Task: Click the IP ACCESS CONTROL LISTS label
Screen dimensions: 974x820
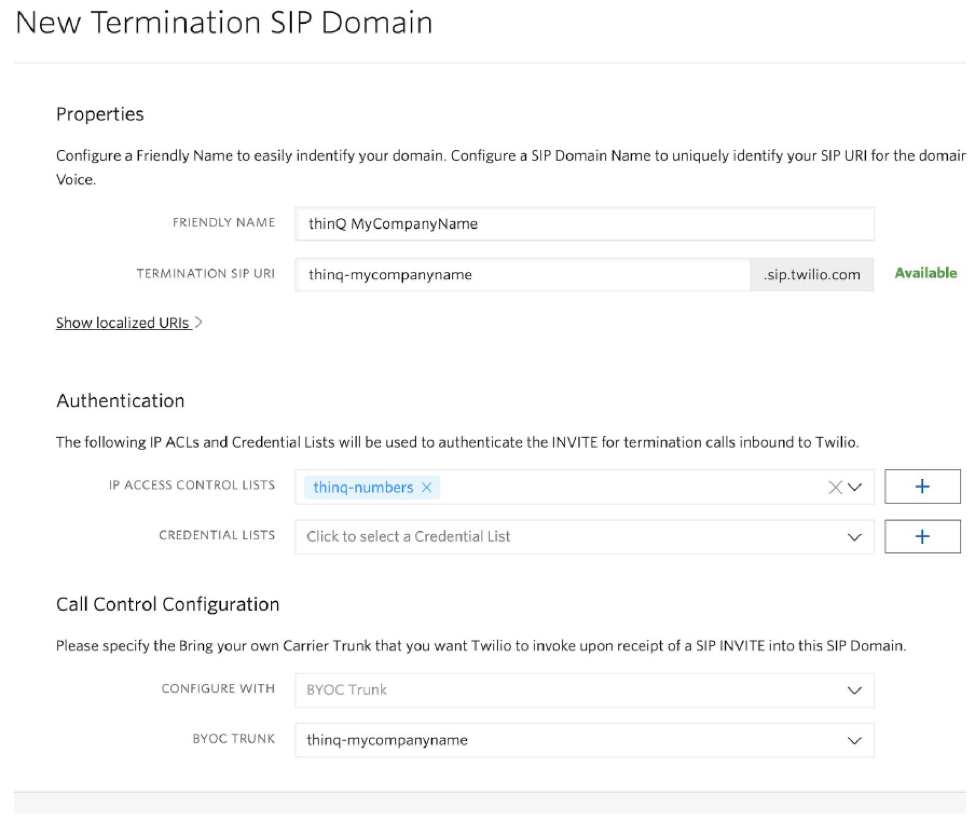Action: pyautogui.click(x=192, y=485)
